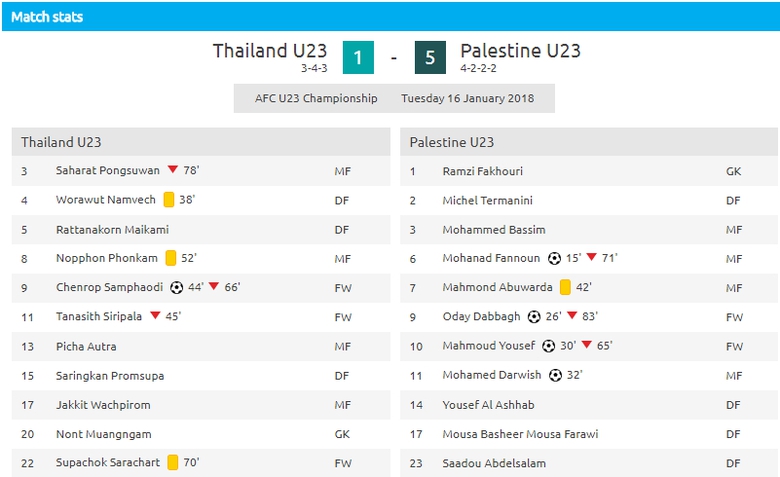Click Palestine's score box showing 5
The height and width of the screenshot is (477, 780).
[430, 58]
